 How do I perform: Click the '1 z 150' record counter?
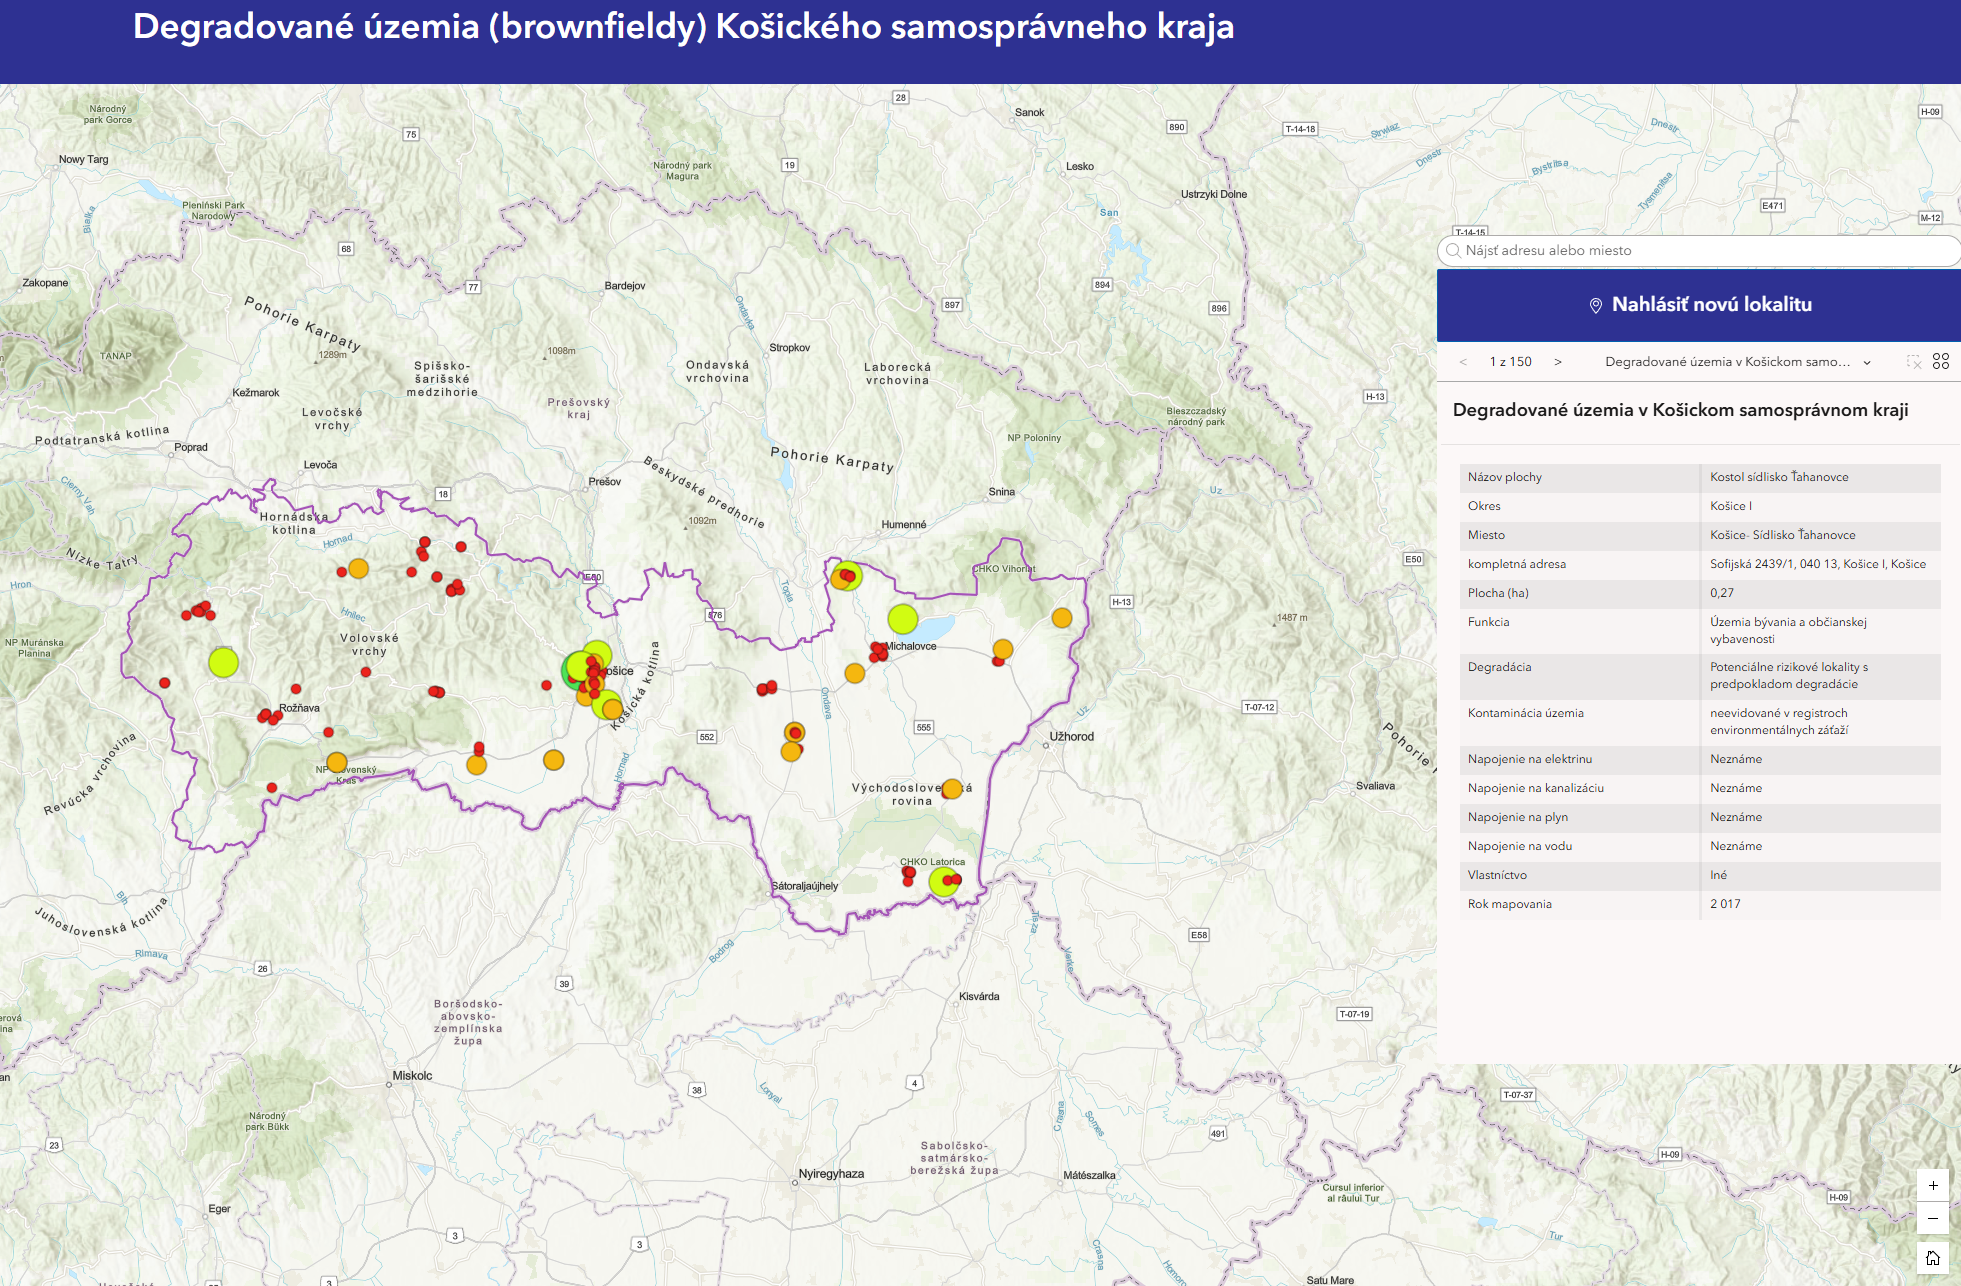click(x=1510, y=362)
